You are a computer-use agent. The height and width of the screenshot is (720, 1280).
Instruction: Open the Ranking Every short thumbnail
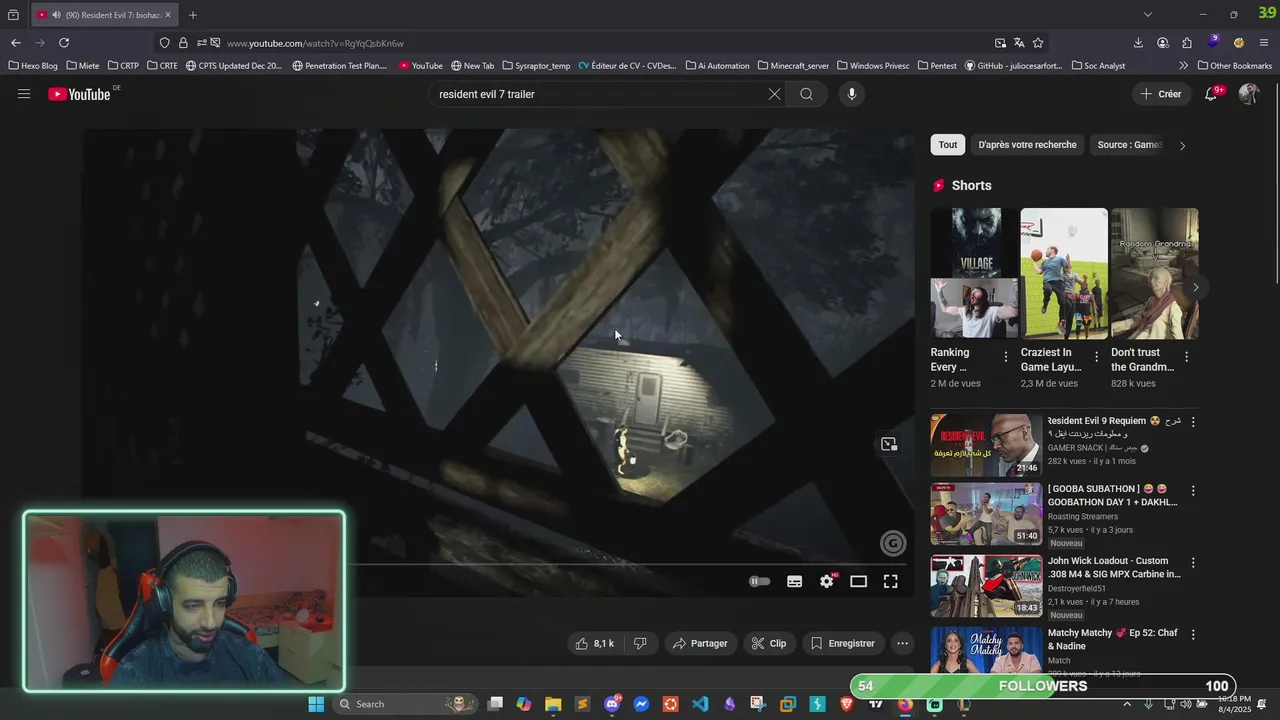tap(975, 273)
